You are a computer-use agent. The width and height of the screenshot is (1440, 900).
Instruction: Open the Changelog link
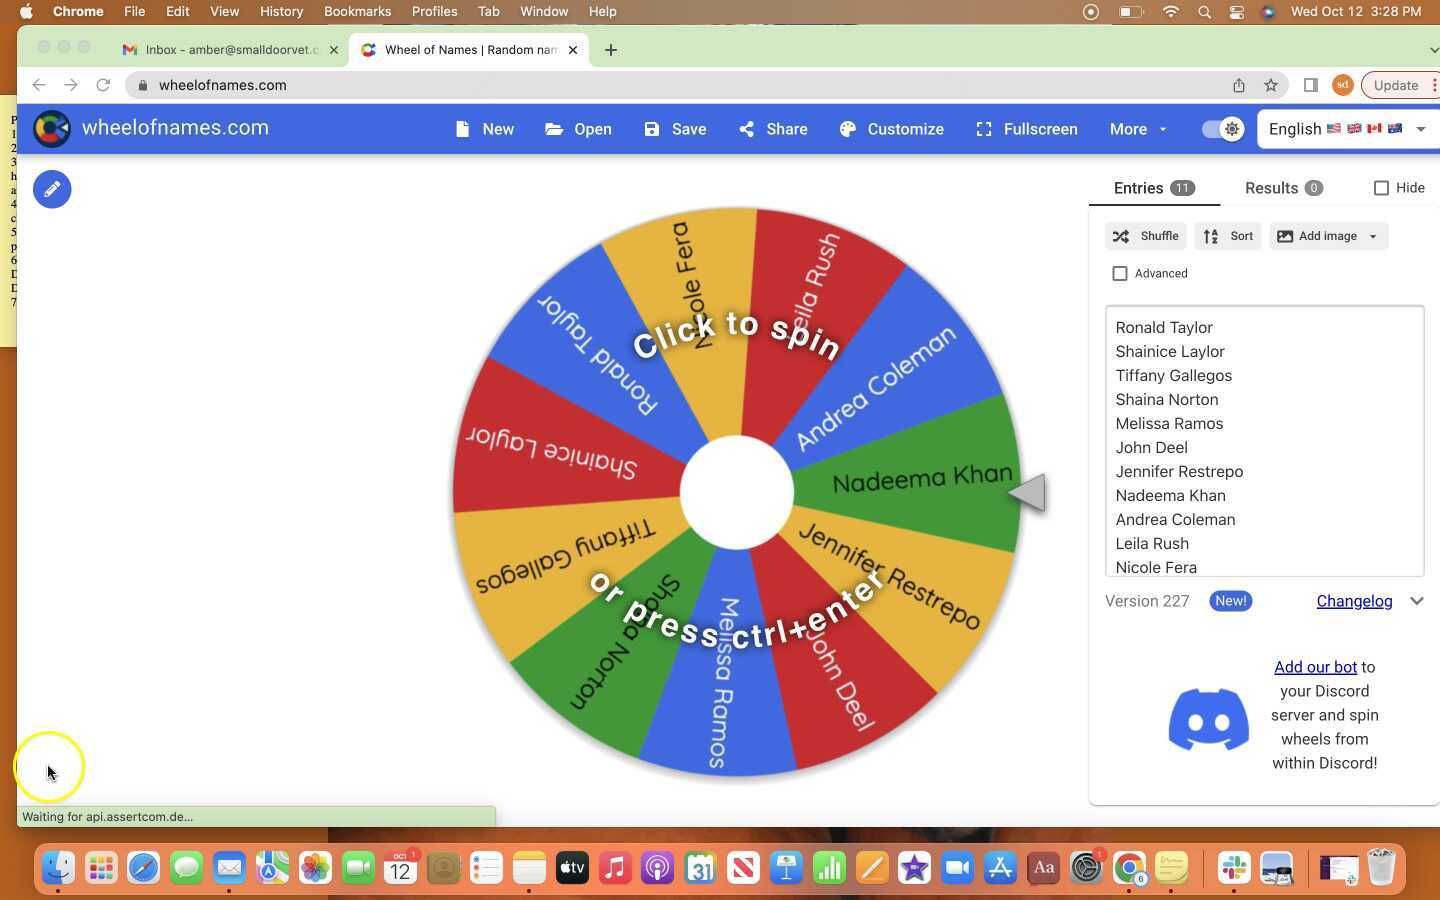(1355, 601)
